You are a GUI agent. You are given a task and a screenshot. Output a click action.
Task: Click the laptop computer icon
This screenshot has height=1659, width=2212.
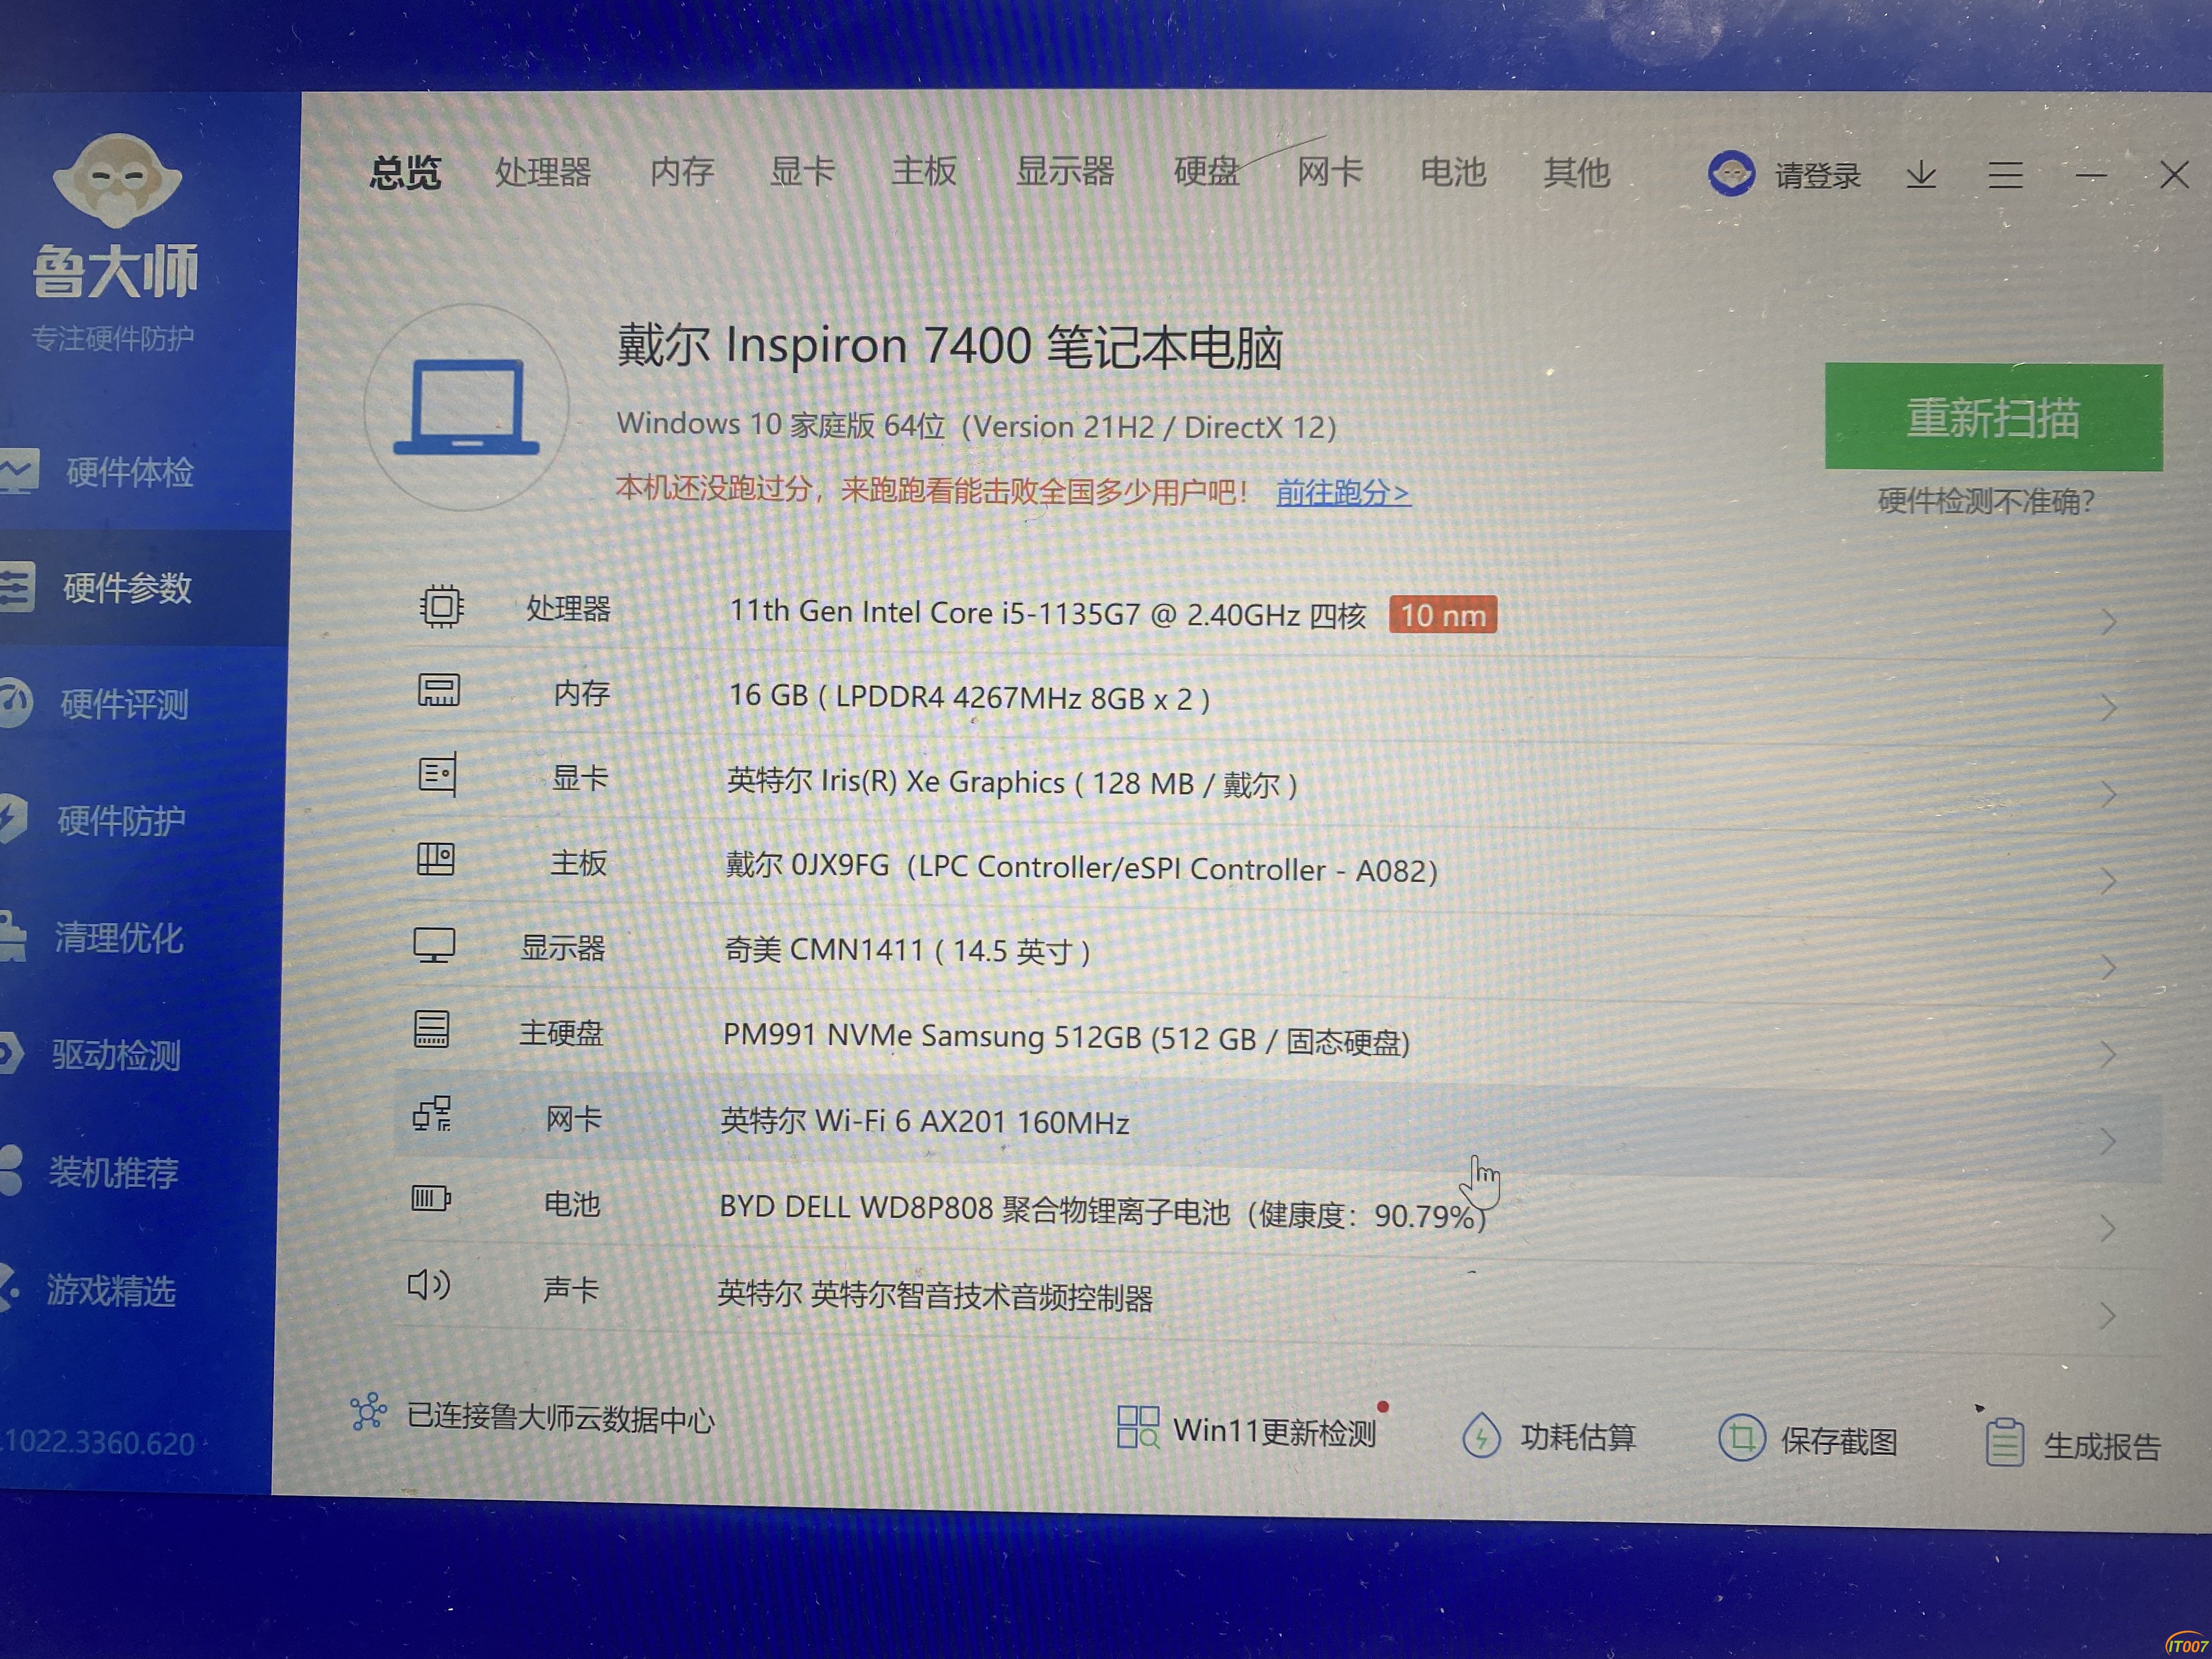click(x=466, y=407)
